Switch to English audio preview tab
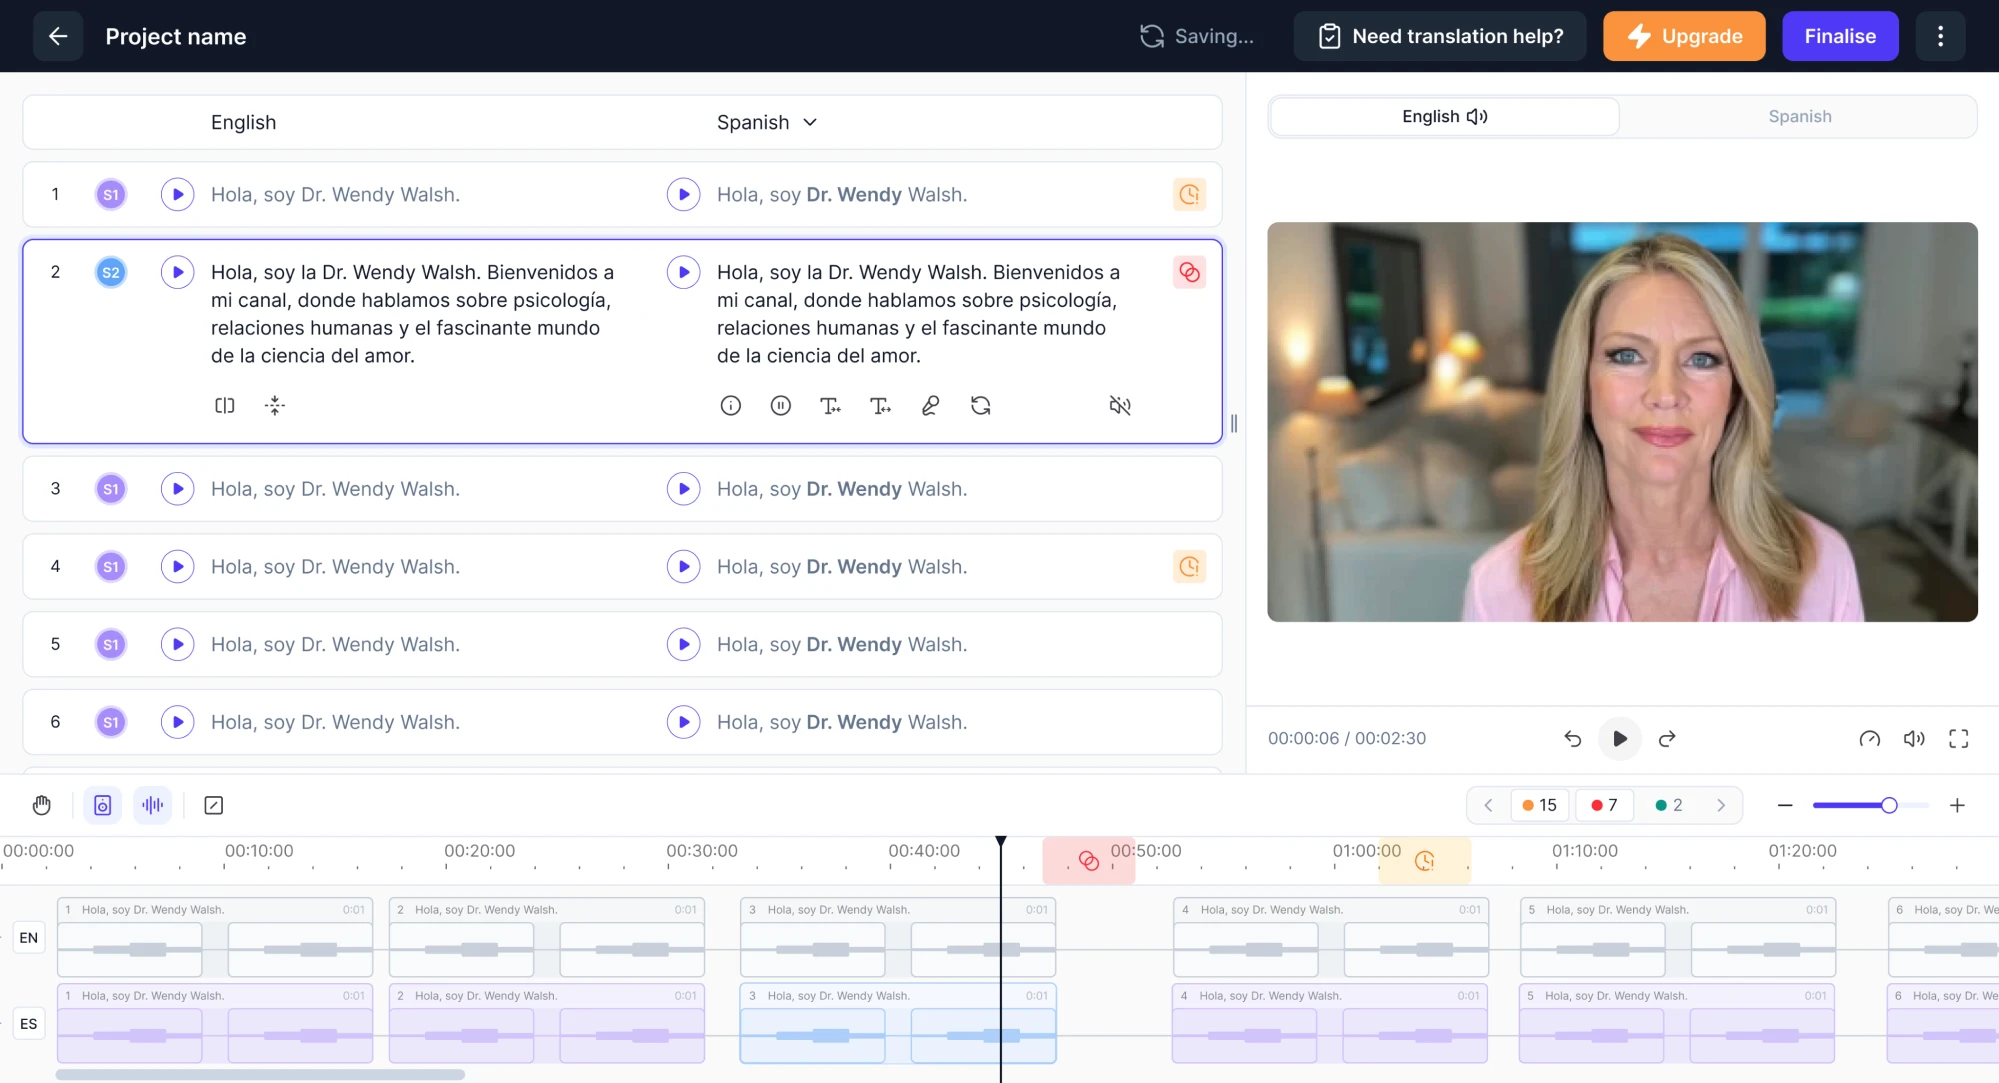This screenshot has width=1999, height=1083. [x=1444, y=117]
